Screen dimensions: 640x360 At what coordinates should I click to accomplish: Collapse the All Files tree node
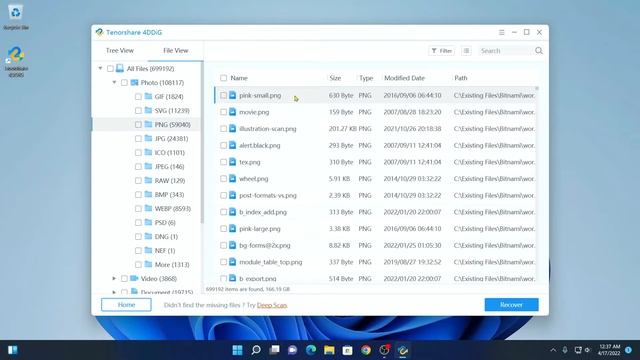pos(100,68)
